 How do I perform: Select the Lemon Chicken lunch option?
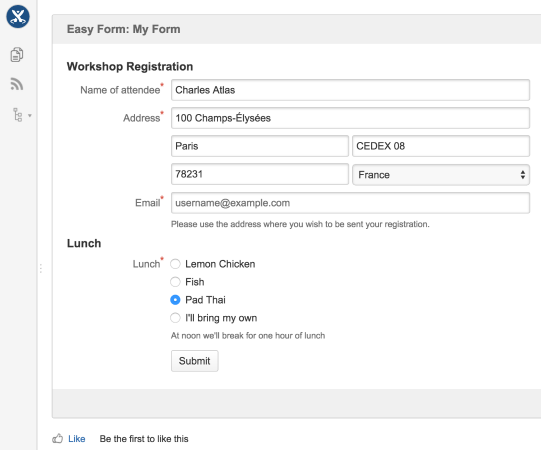click(175, 264)
